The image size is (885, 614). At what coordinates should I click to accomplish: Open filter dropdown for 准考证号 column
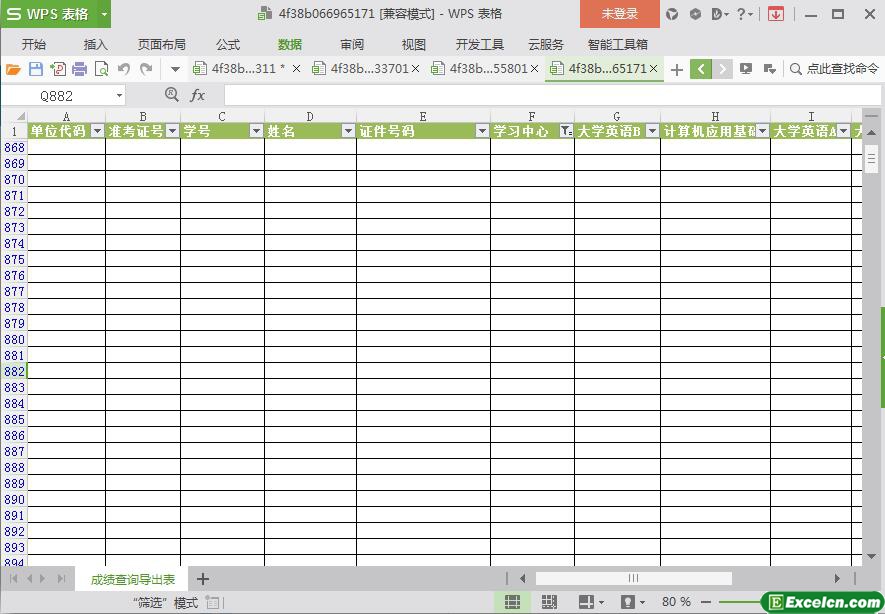(173, 131)
